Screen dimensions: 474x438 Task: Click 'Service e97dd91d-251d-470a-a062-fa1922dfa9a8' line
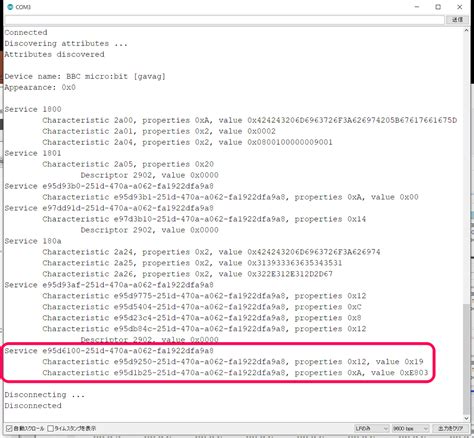pyautogui.click(x=109, y=208)
